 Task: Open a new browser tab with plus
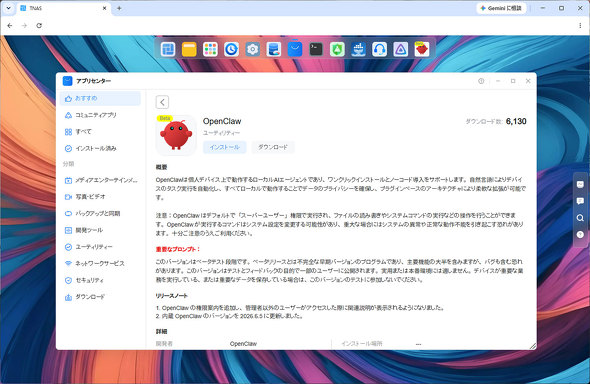click(119, 8)
